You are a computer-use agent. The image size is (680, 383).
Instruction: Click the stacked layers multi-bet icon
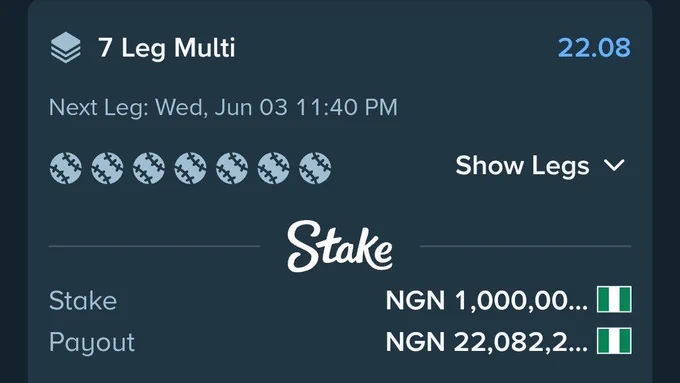pyautogui.click(x=65, y=48)
